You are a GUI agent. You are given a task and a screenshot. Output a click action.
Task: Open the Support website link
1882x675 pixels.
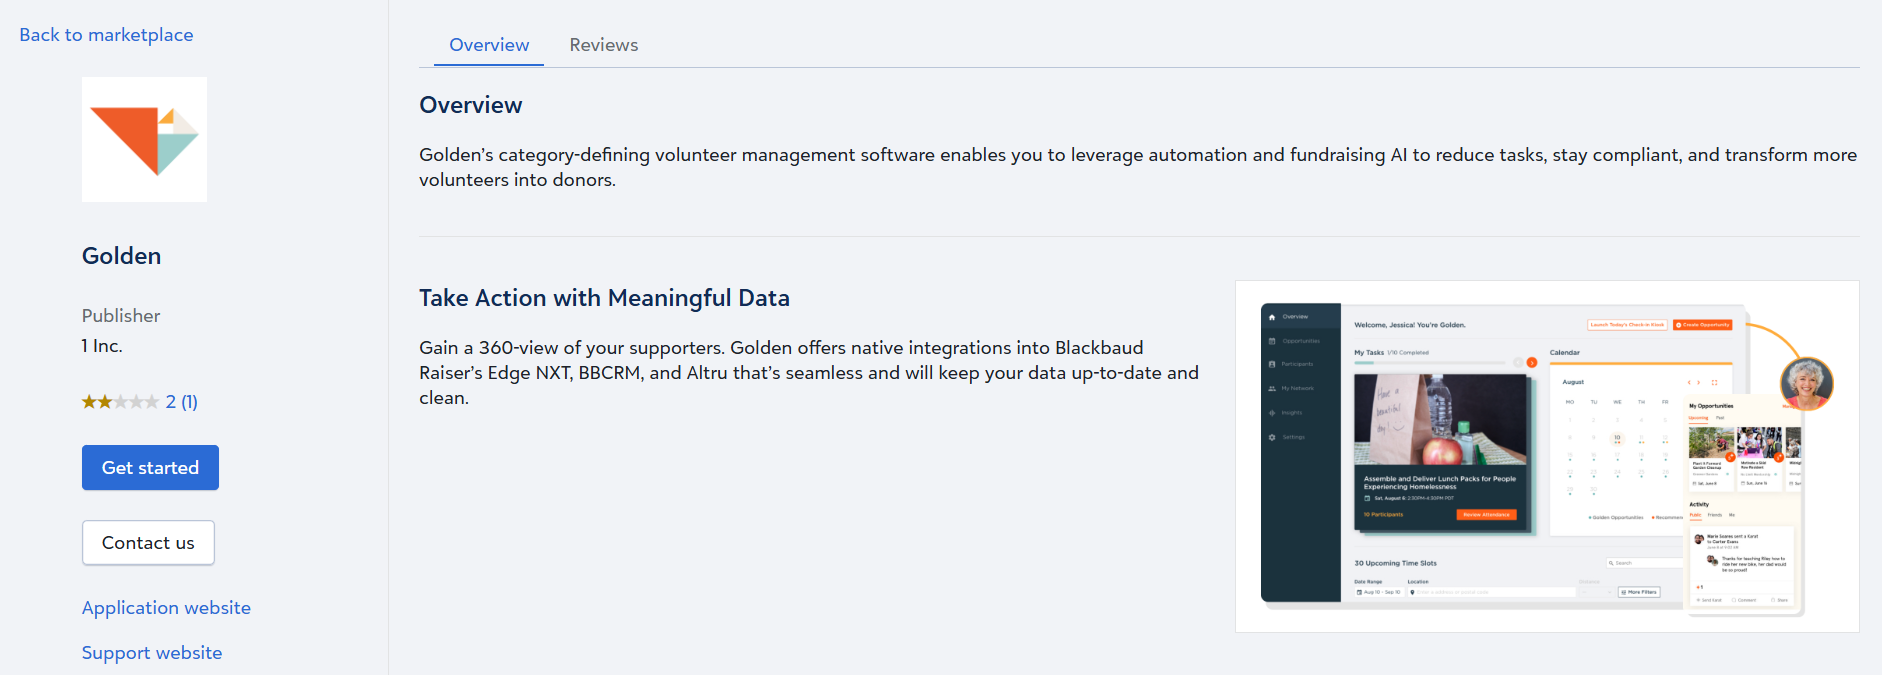pos(152,653)
